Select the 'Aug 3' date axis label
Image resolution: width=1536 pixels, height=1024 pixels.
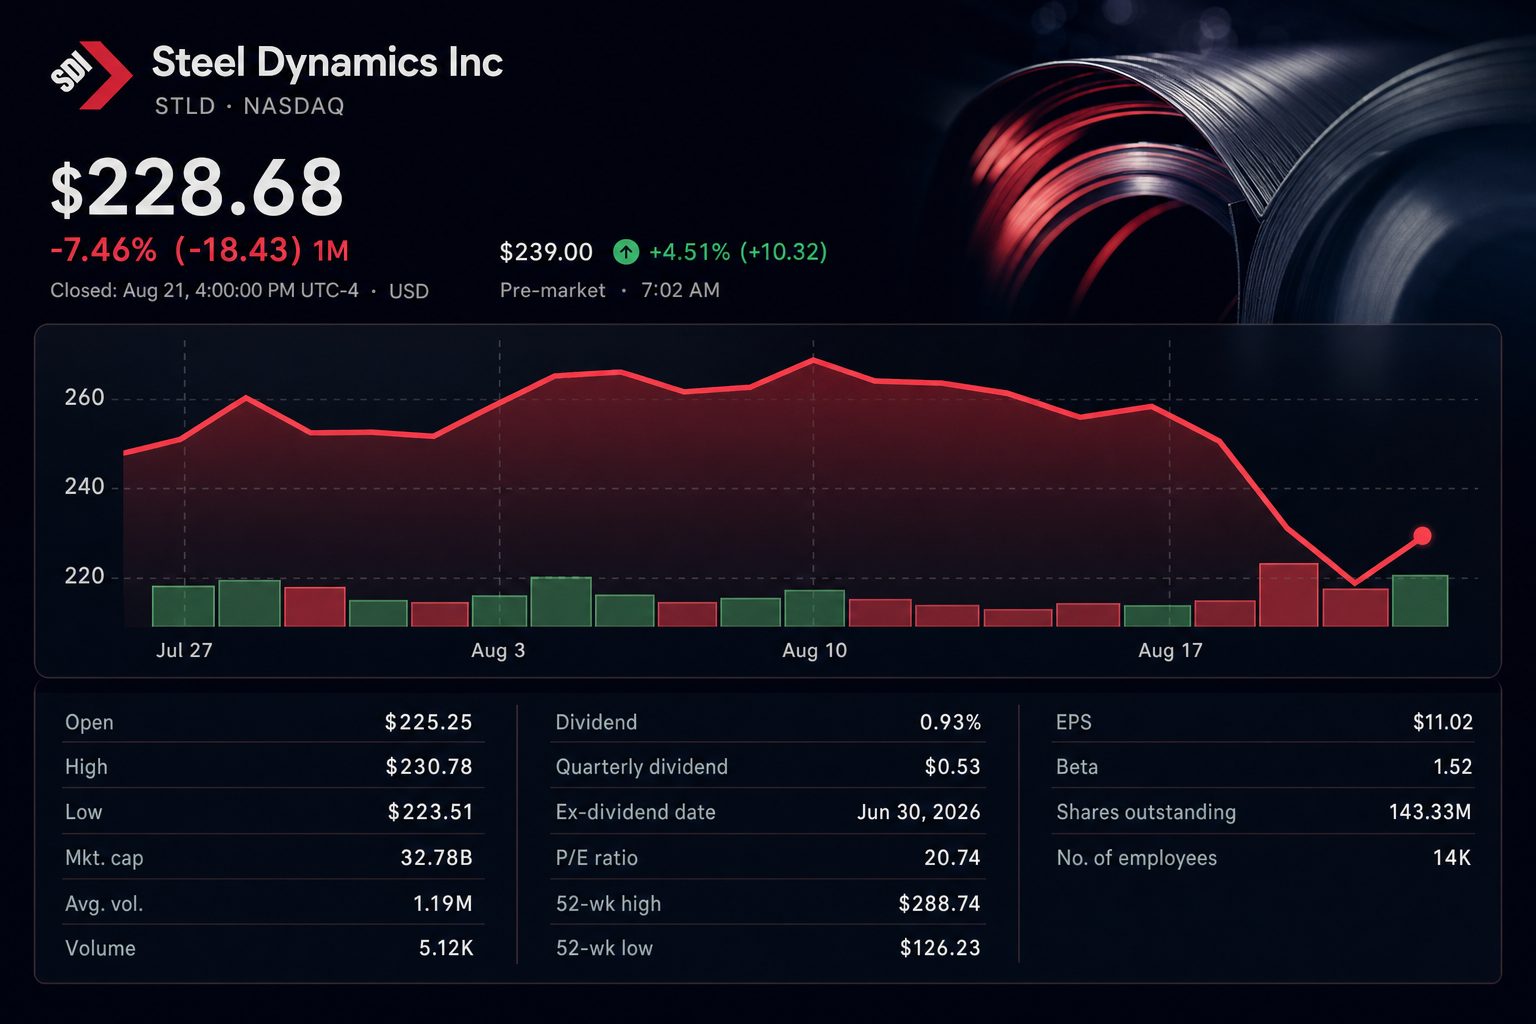click(x=498, y=650)
